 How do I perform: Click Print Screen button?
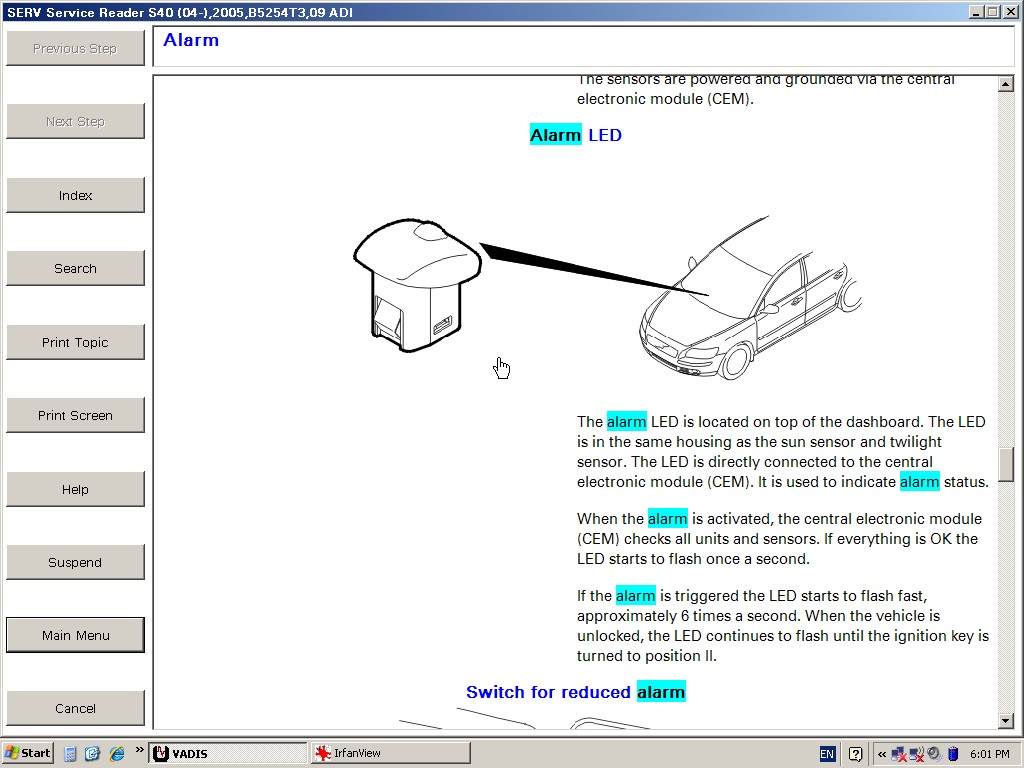(x=75, y=415)
